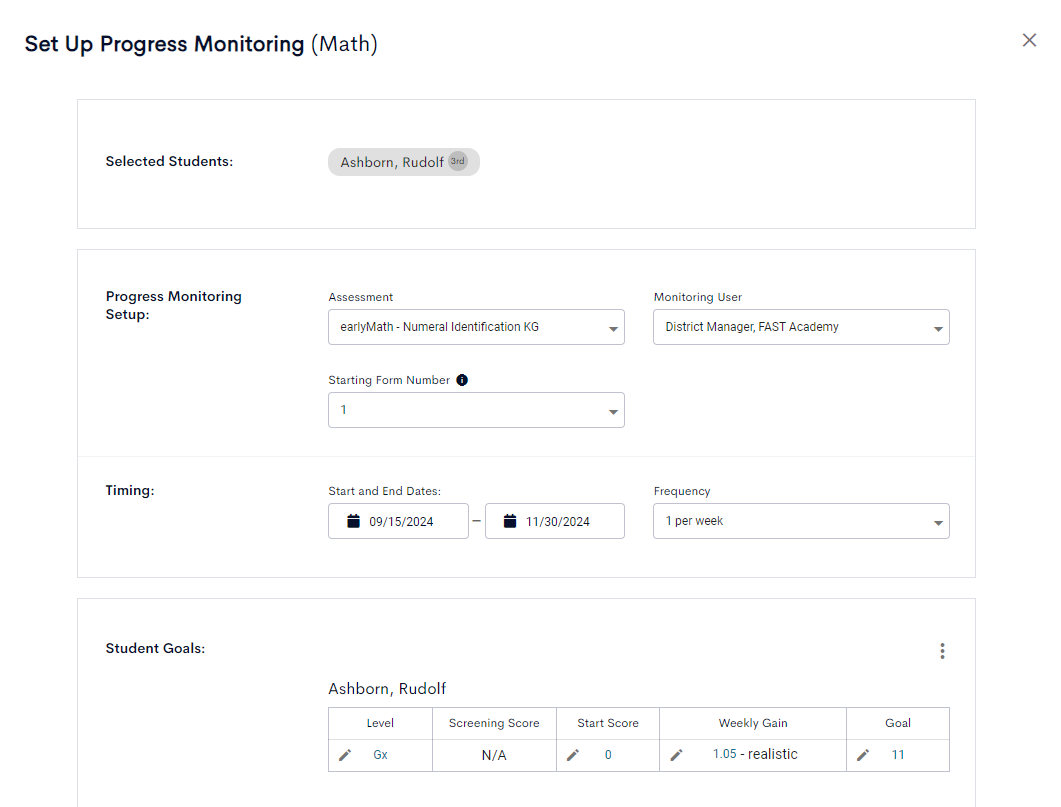Select the Ashborn, Rudolf student chip
This screenshot has height=807, width=1061.
(404, 162)
